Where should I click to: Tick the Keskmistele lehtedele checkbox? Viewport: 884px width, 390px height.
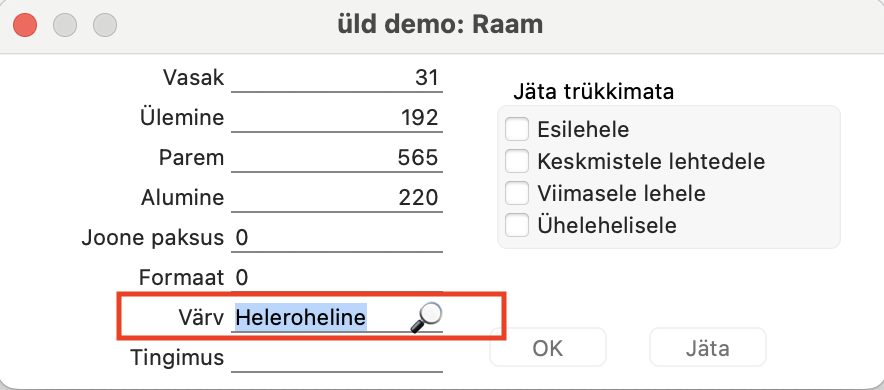[x=517, y=161]
